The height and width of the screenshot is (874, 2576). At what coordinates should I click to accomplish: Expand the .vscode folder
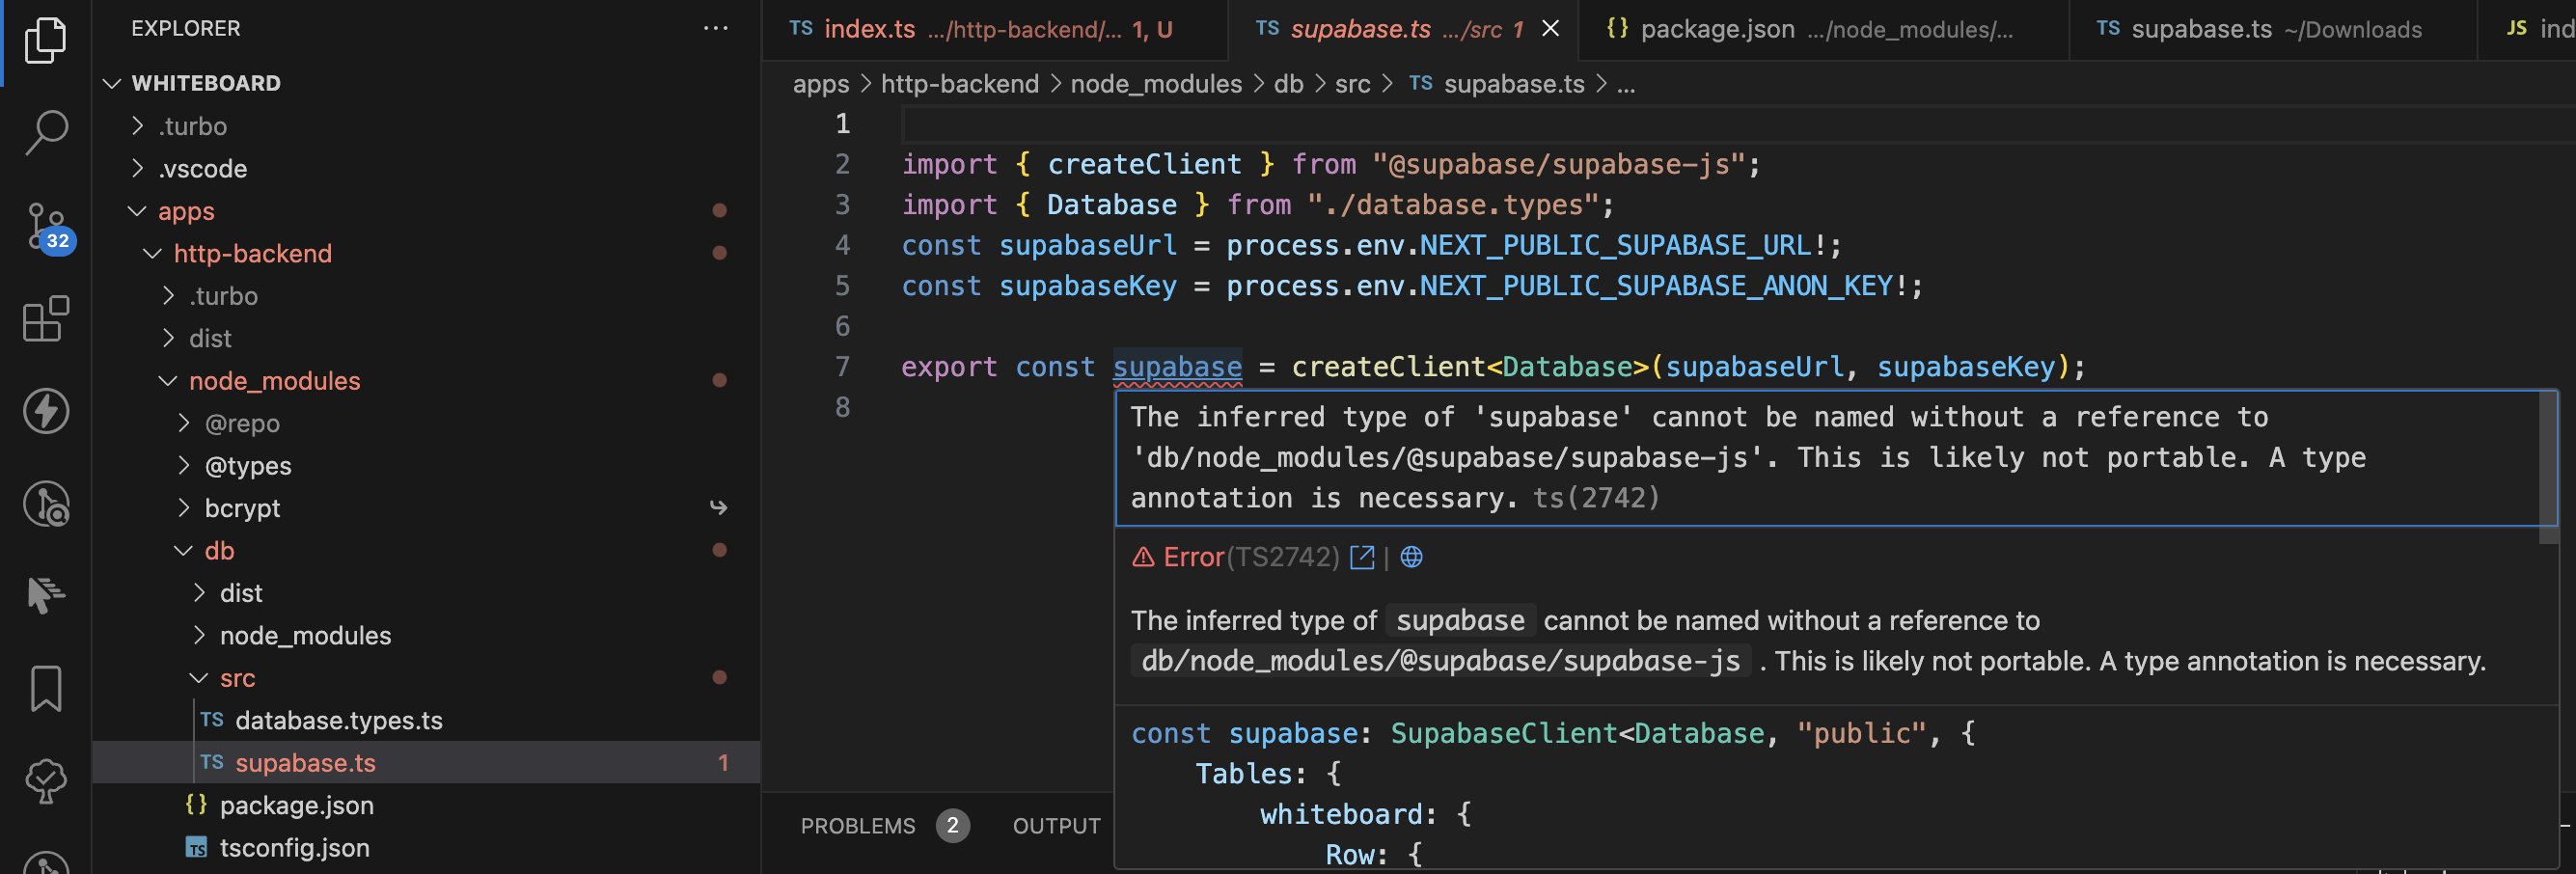138,168
